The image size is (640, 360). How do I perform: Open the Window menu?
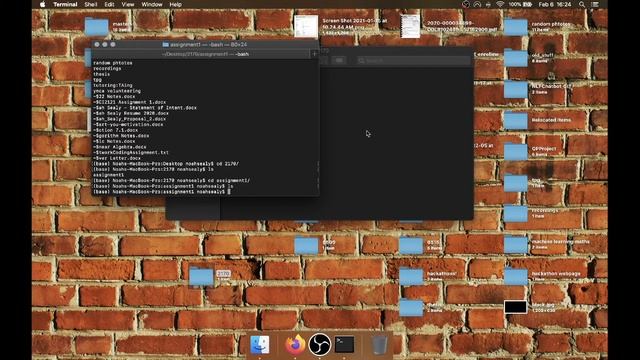(152, 4)
